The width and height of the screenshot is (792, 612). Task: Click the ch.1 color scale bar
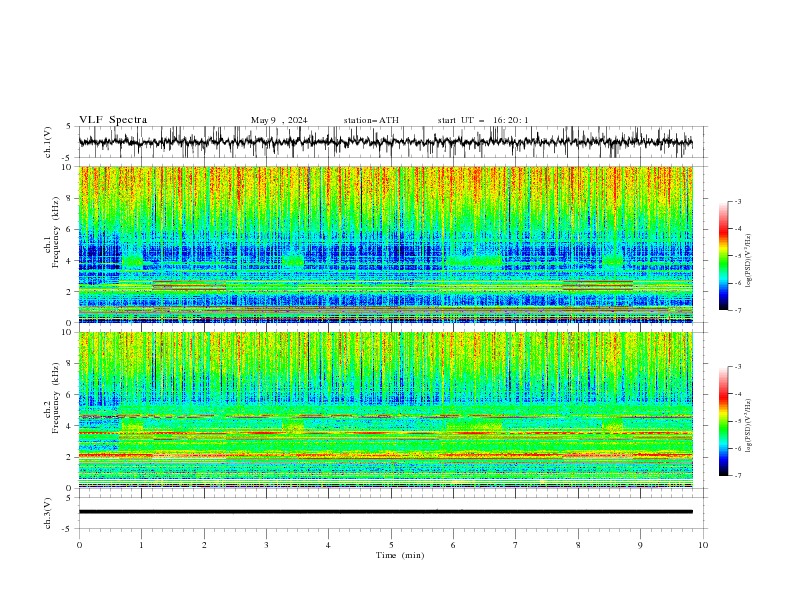click(723, 256)
